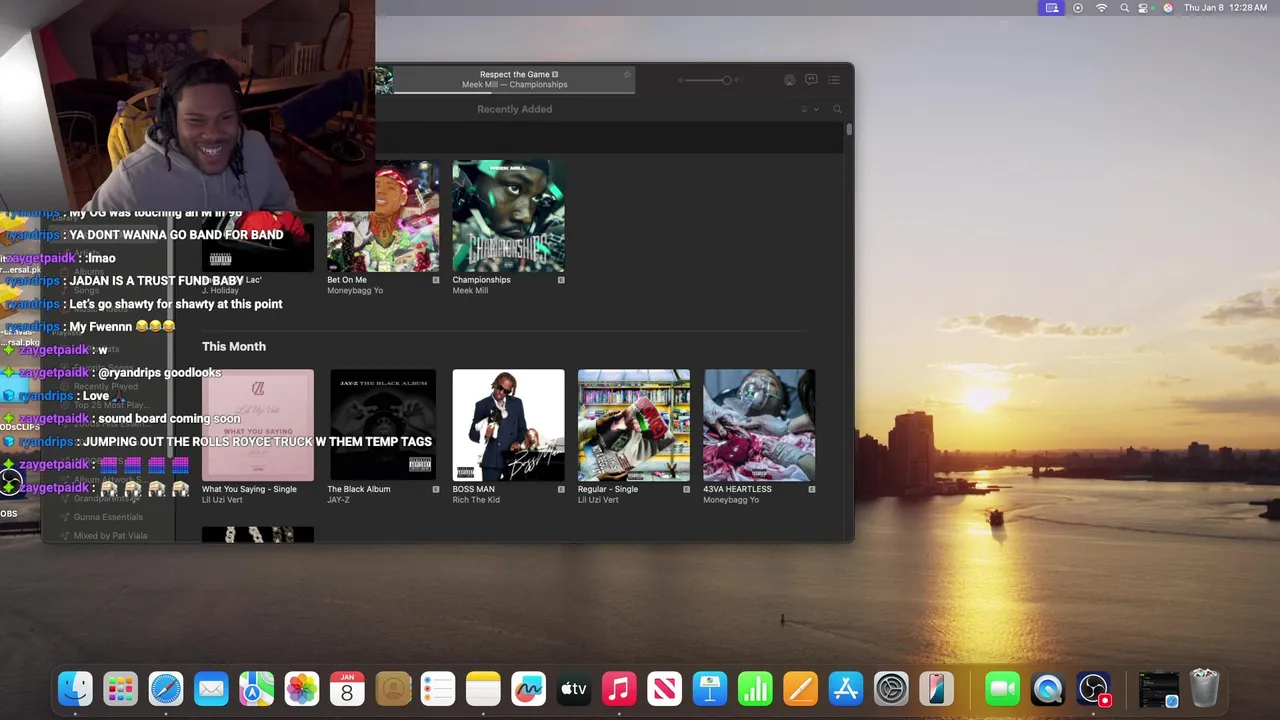Image resolution: width=1280 pixels, height=720 pixels.
Task: Open What You Saying single cover
Action: click(x=258, y=425)
